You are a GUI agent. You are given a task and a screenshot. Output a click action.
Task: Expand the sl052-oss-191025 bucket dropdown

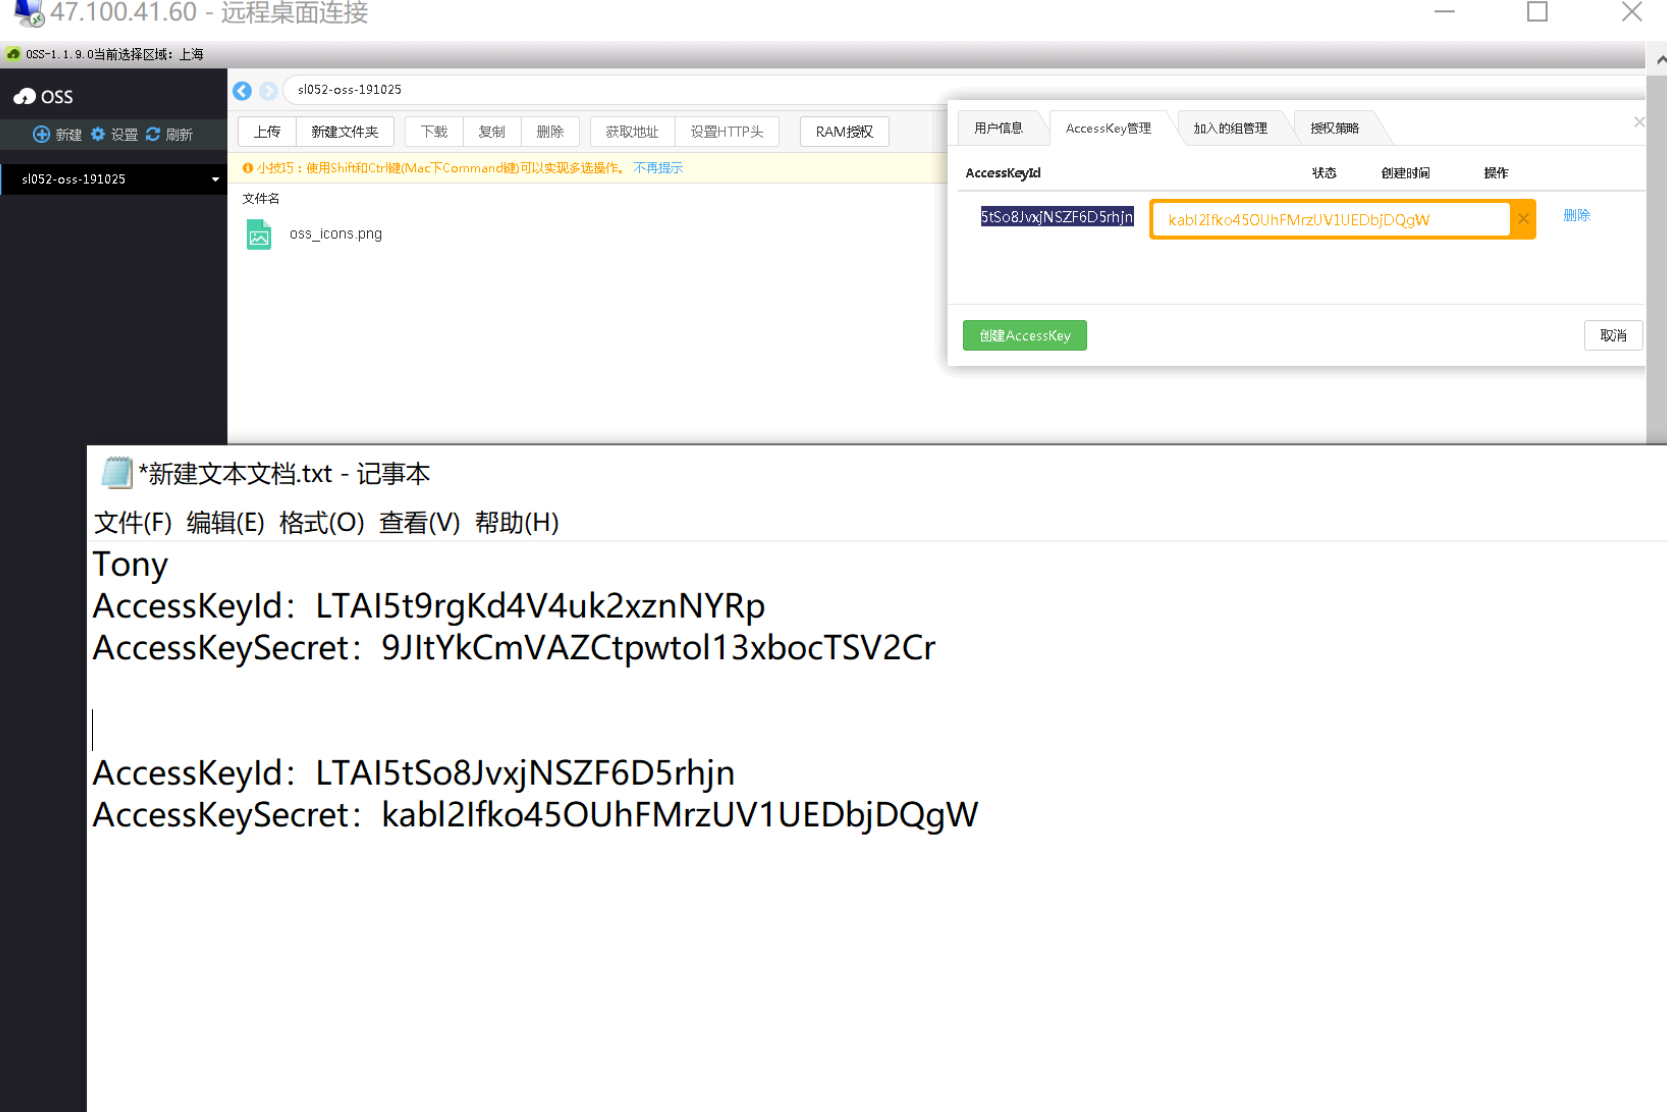click(215, 180)
